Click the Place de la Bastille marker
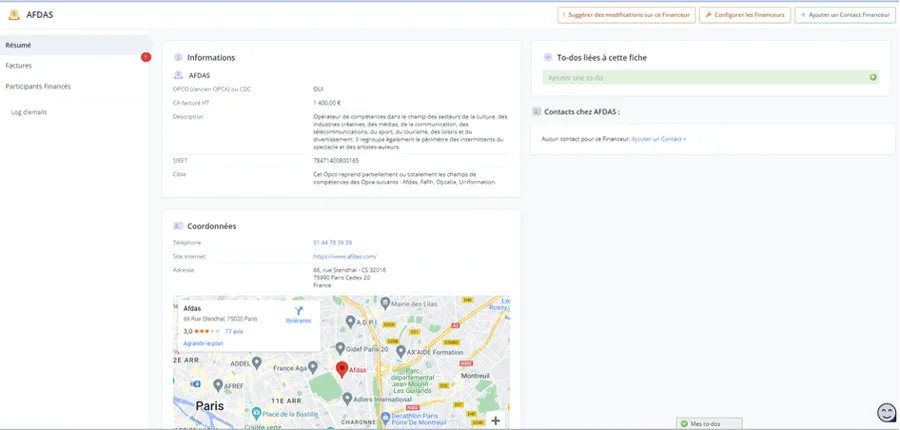The height and width of the screenshot is (430, 900). pyautogui.click(x=255, y=413)
